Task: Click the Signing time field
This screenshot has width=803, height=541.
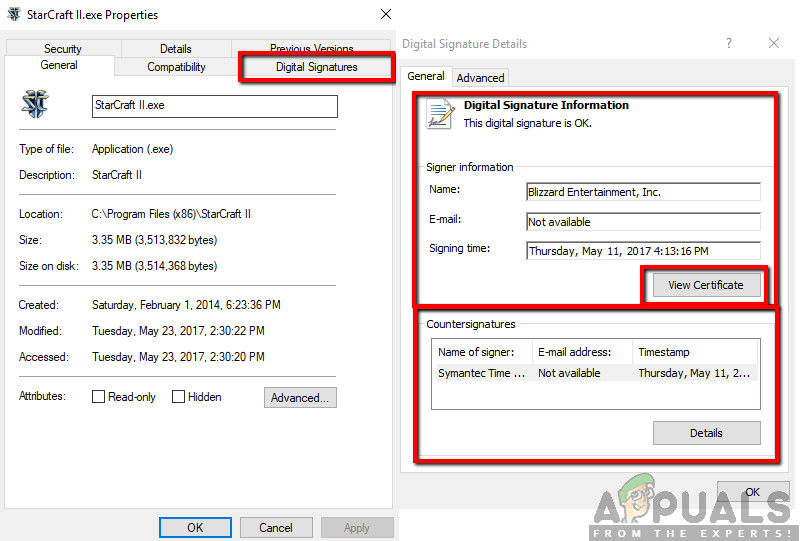Action: point(643,251)
